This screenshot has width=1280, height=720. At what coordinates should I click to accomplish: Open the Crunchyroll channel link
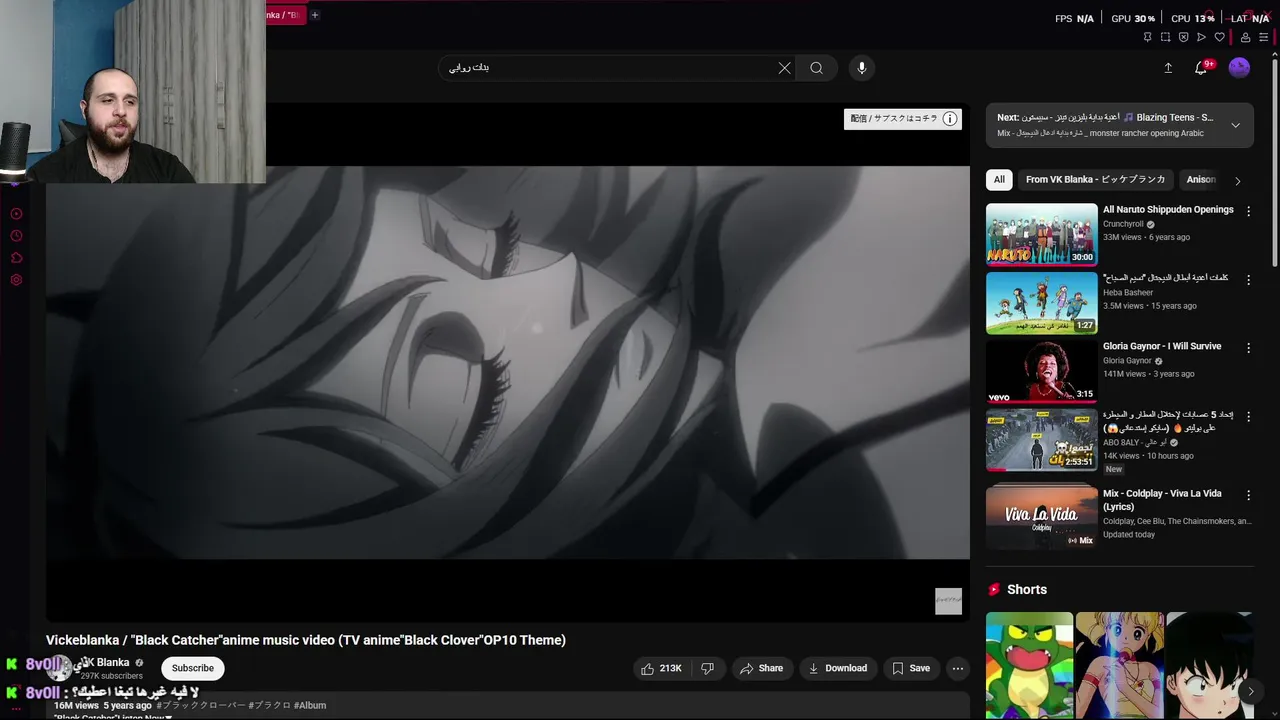pos(1123,224)
